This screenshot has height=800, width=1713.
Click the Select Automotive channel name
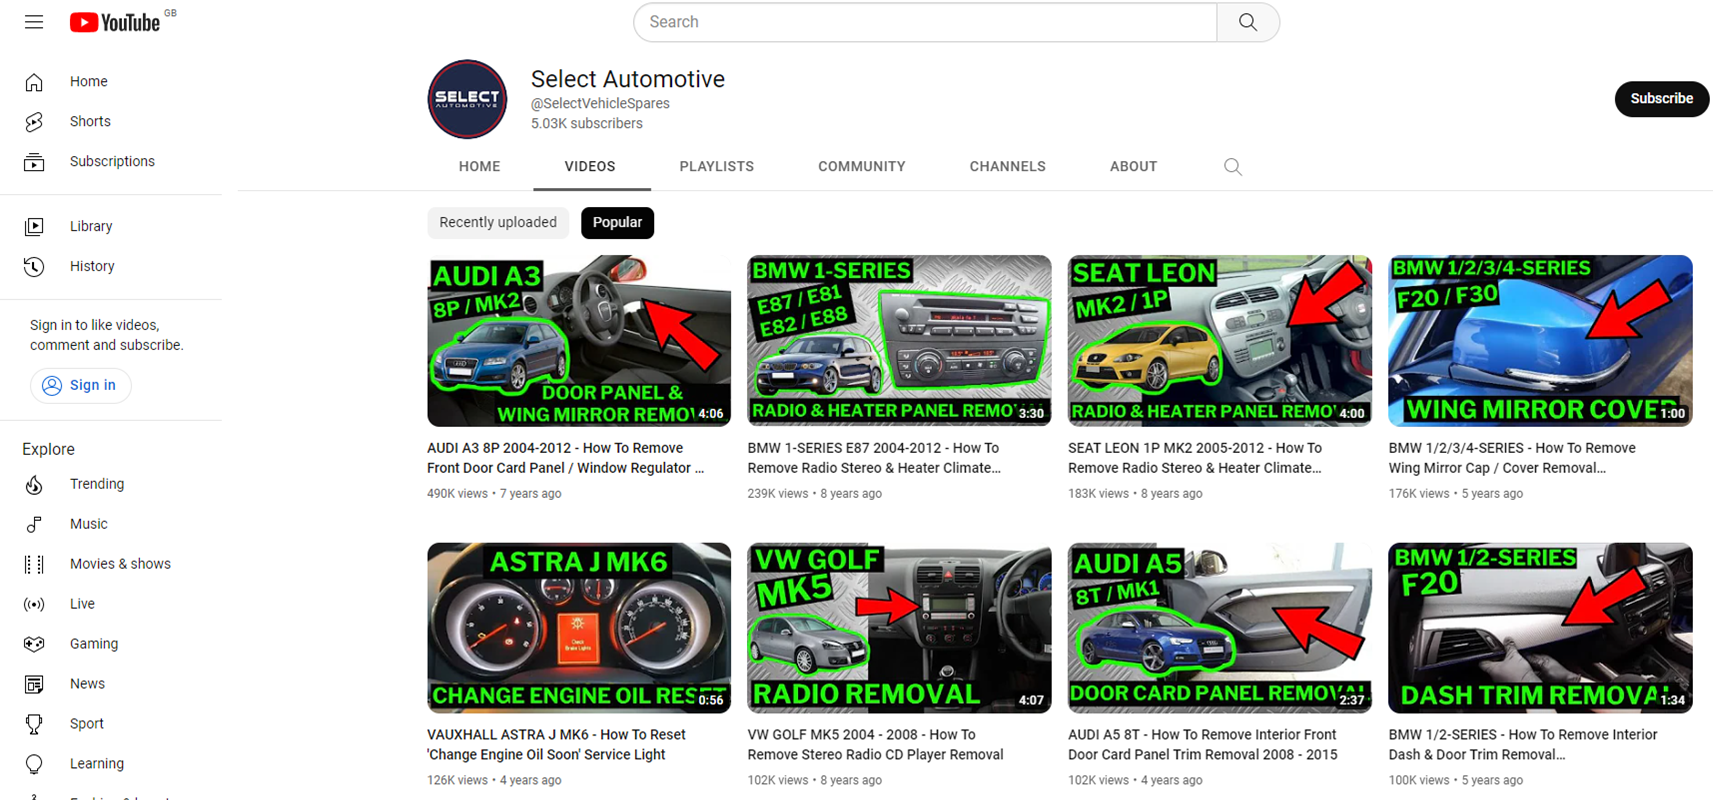click(x=628, y=79)
